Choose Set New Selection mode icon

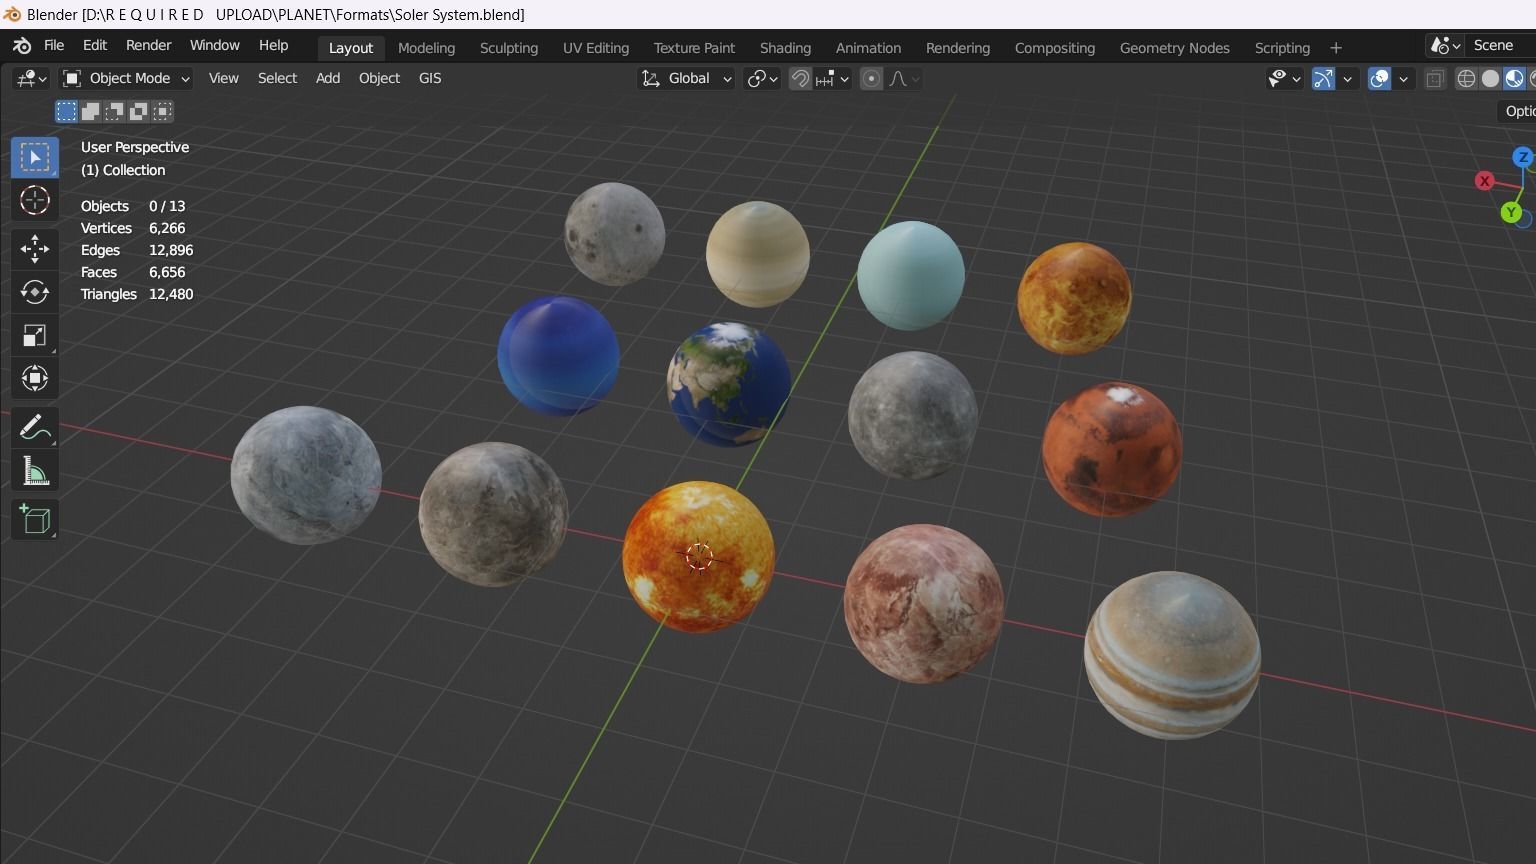point(66,111)
